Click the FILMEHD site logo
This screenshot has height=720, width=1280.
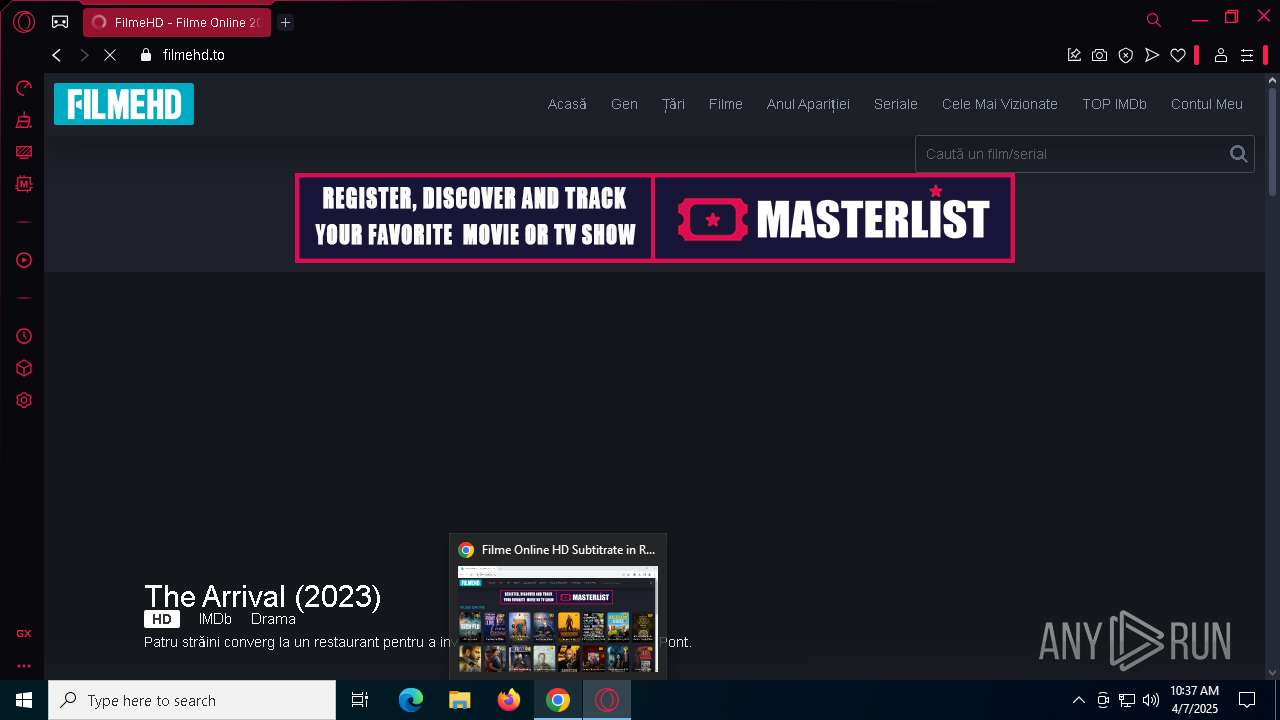(124, 104)
